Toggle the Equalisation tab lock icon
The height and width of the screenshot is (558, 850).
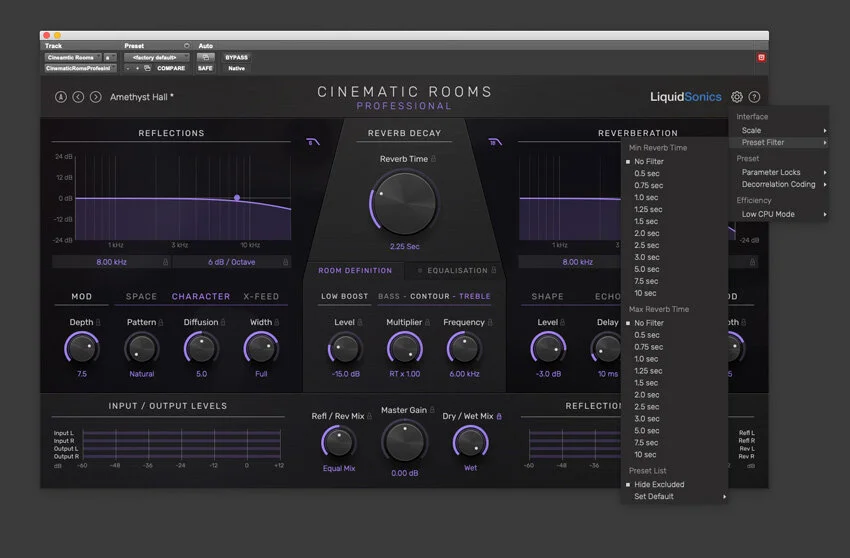494,270
